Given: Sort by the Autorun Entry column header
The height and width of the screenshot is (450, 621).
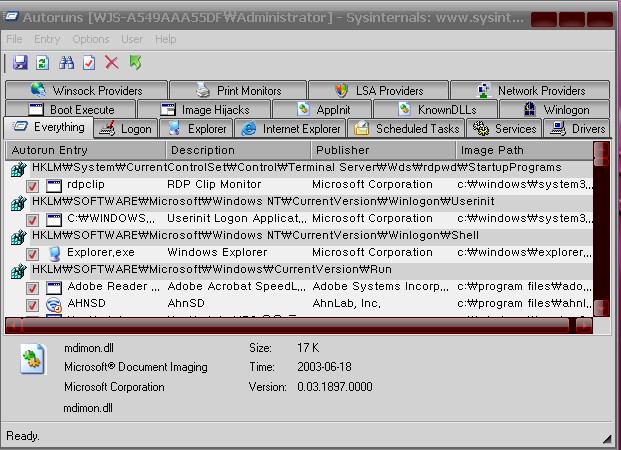Looking at the screenshot, I should (85, 150).
